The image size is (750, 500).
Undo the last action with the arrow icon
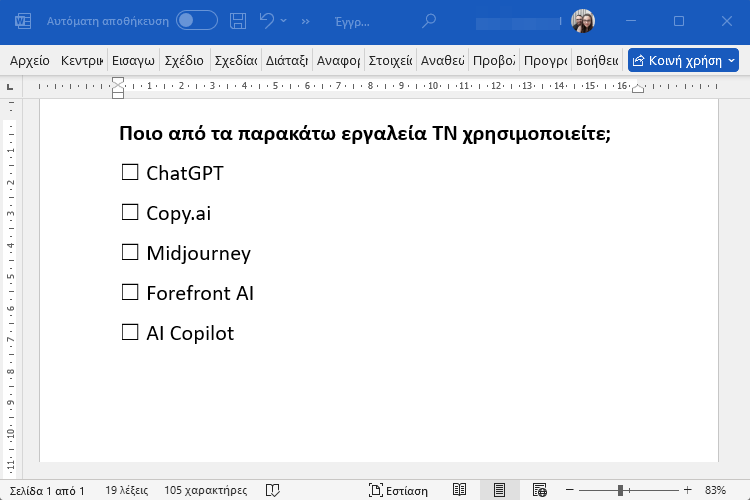click(x=266, y=21)
